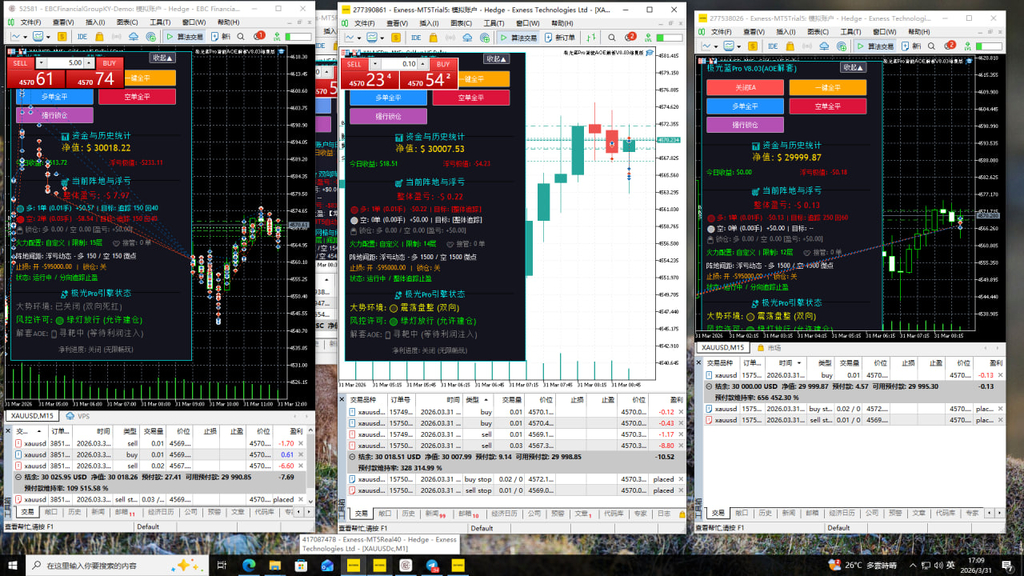The height and width of the screenshot is (576, 1024).
Task: Open Task View on the taskbar
Action: [x=221, y=565]
